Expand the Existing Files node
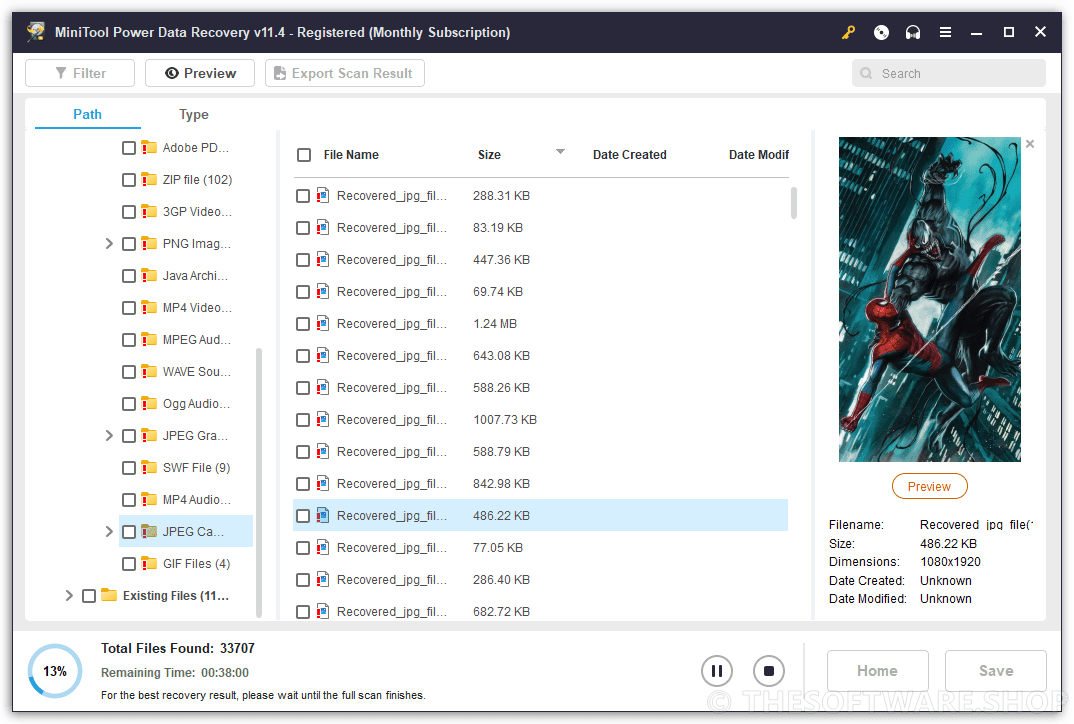The width and height of the screenshot is (1074, 724). click(x=68, y=595)
